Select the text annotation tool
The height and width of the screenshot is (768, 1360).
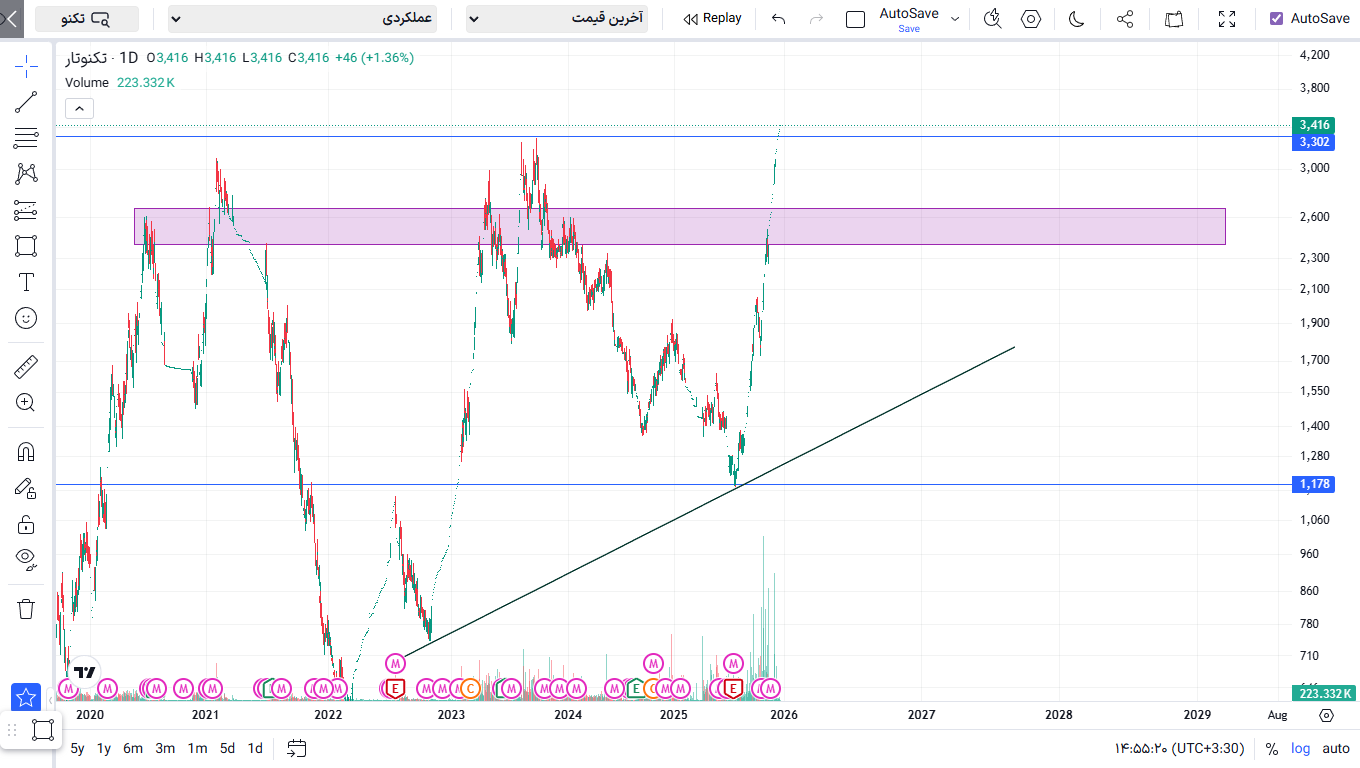click(x=26, y=282)
